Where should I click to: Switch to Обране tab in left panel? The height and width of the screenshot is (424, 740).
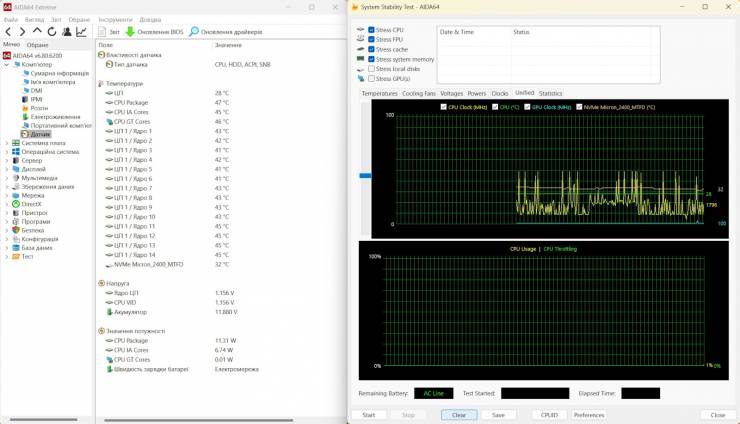(x=37, y=45)
